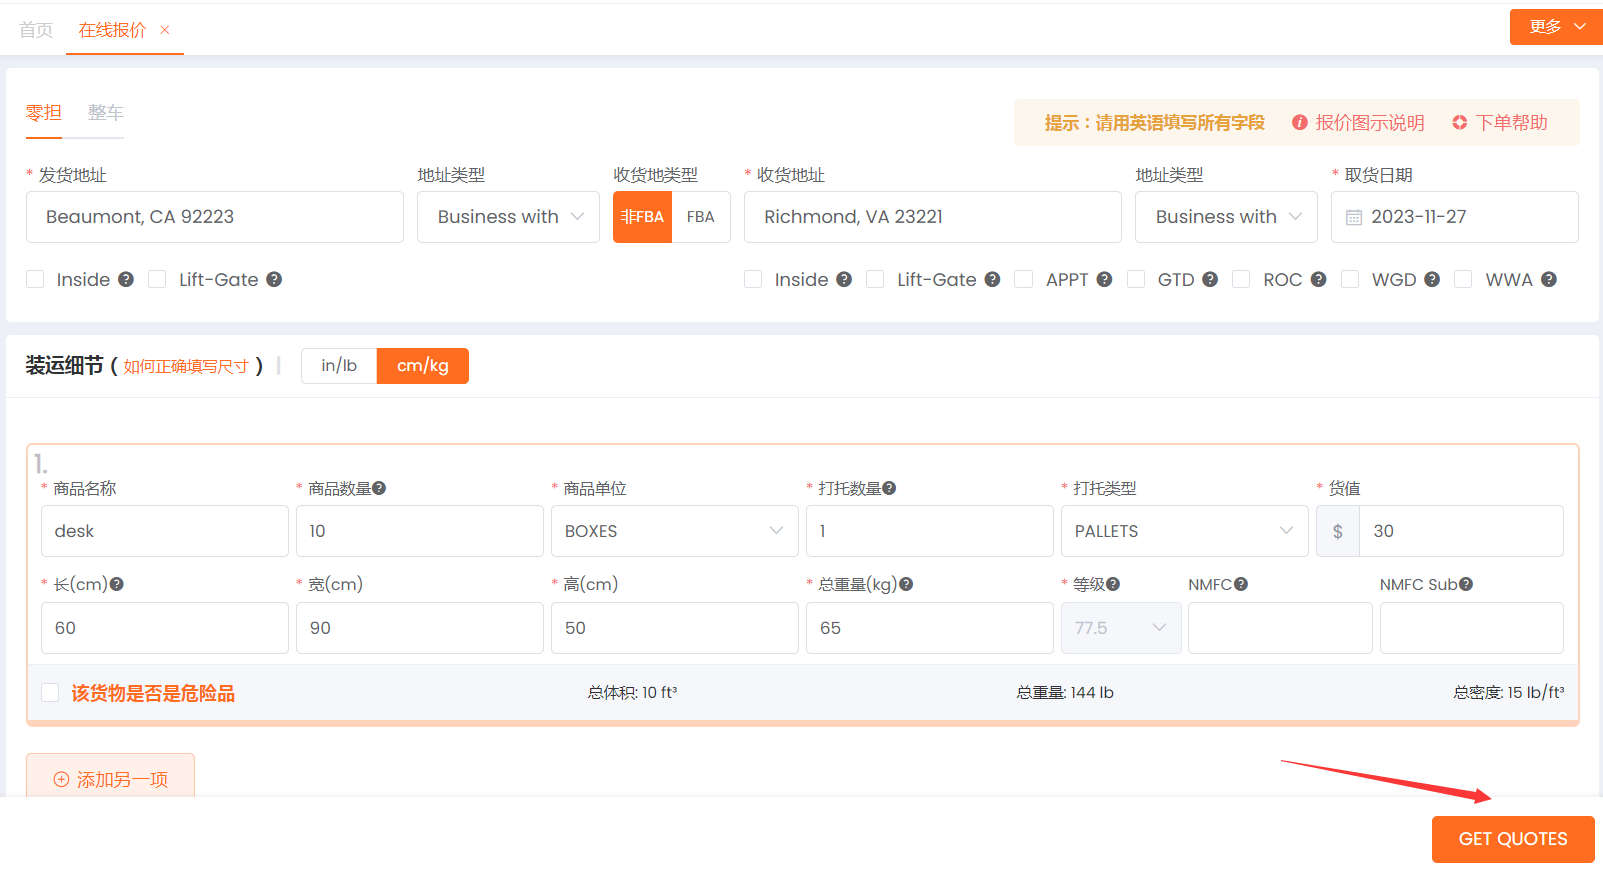Tick the origin Inside checkbox
The height and width of the screenshot is (870, 1603).
click(x=36, y=280)
